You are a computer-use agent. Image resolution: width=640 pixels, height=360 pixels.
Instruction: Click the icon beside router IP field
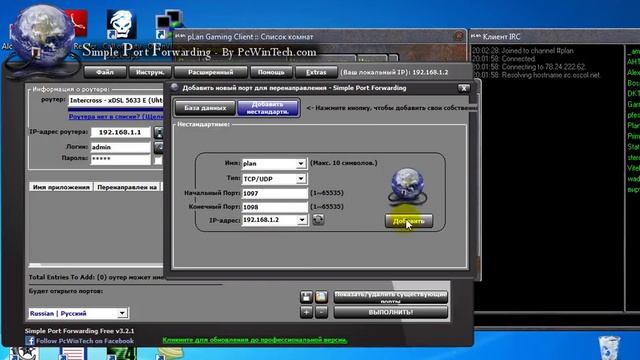[x=159, y=132]
